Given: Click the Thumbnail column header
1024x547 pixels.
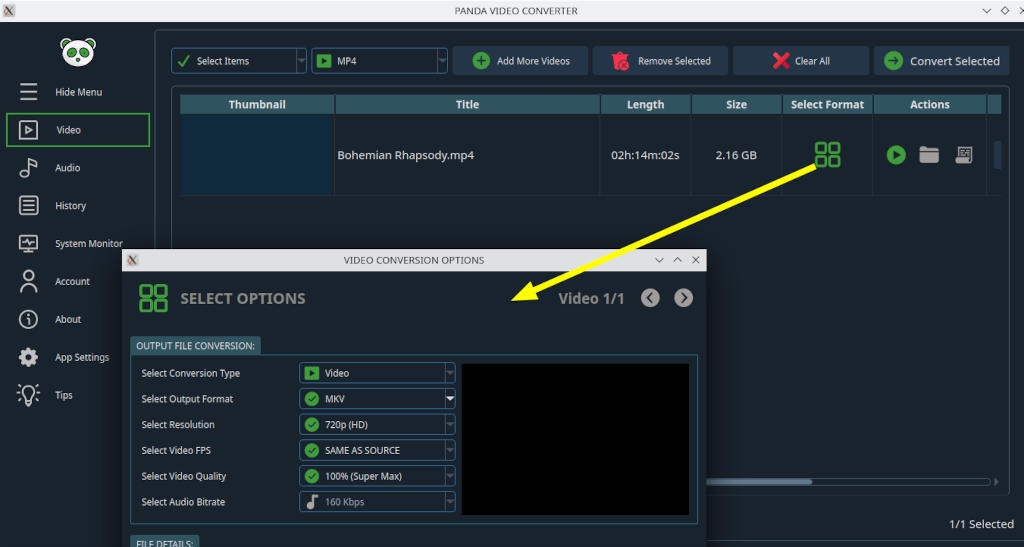Looking at the screenshot, I should pos(257,104).
